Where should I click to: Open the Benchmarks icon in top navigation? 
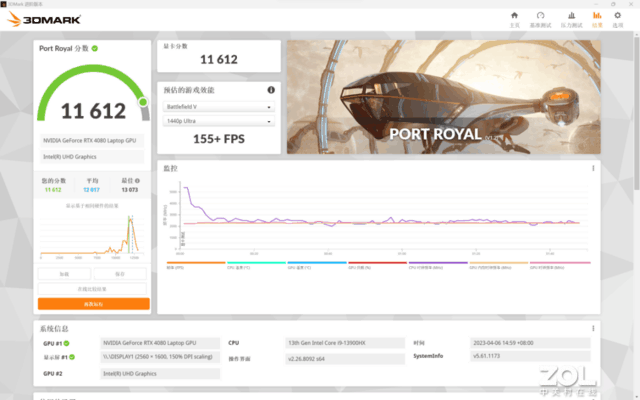(543, 17)
